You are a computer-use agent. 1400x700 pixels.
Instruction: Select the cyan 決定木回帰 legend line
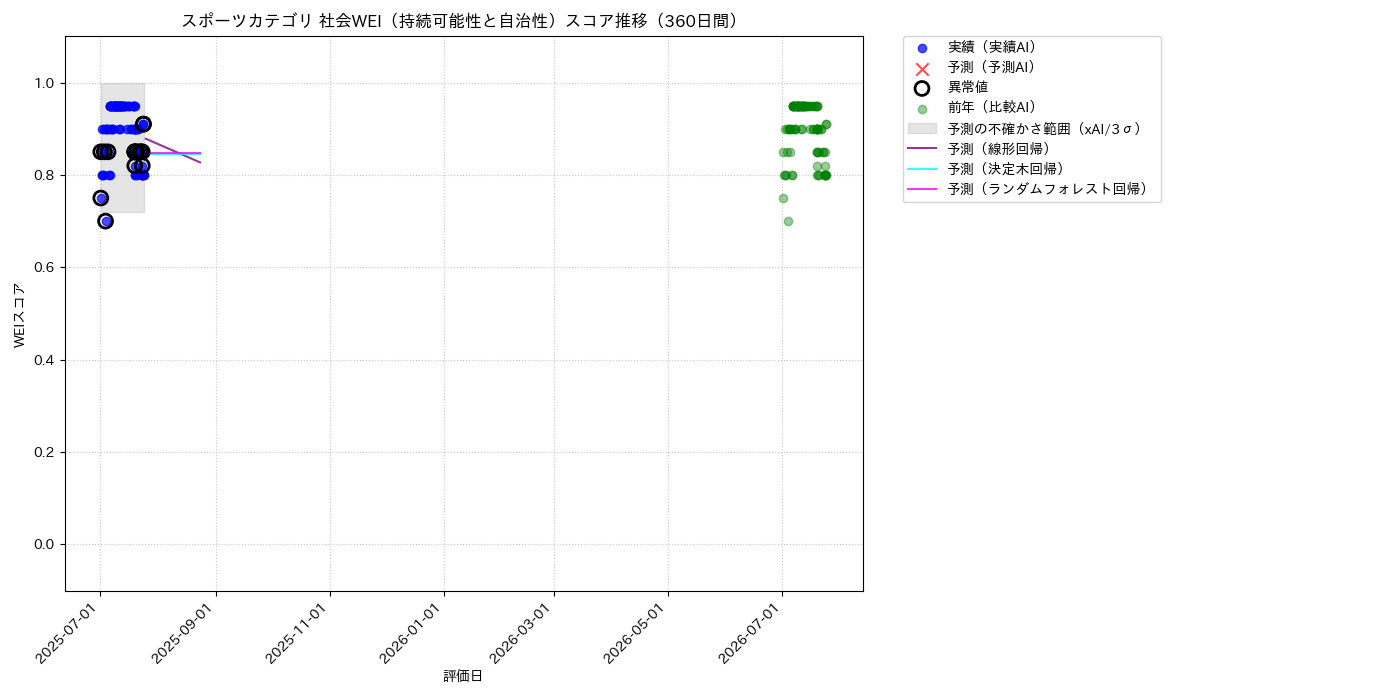coord(922,169)
